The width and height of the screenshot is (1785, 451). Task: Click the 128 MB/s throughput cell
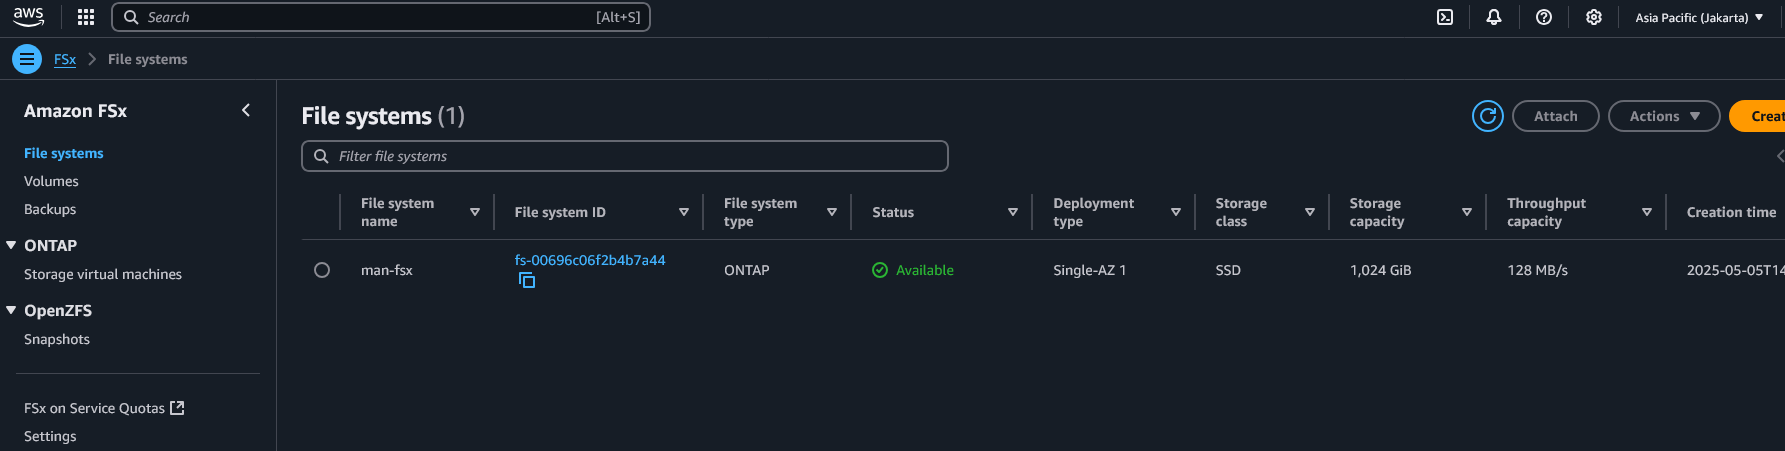click(1538, 270)
